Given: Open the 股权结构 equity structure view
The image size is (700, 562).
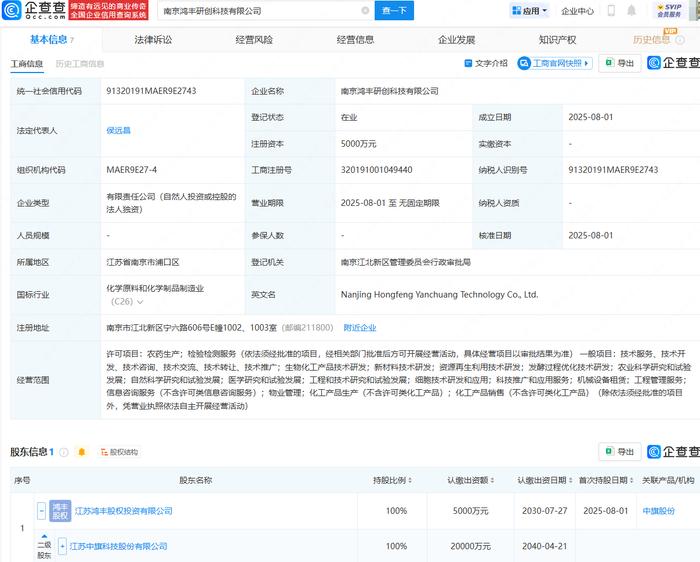Looking at the screenshot, I should pyautogui.click(x=119, y=452).
